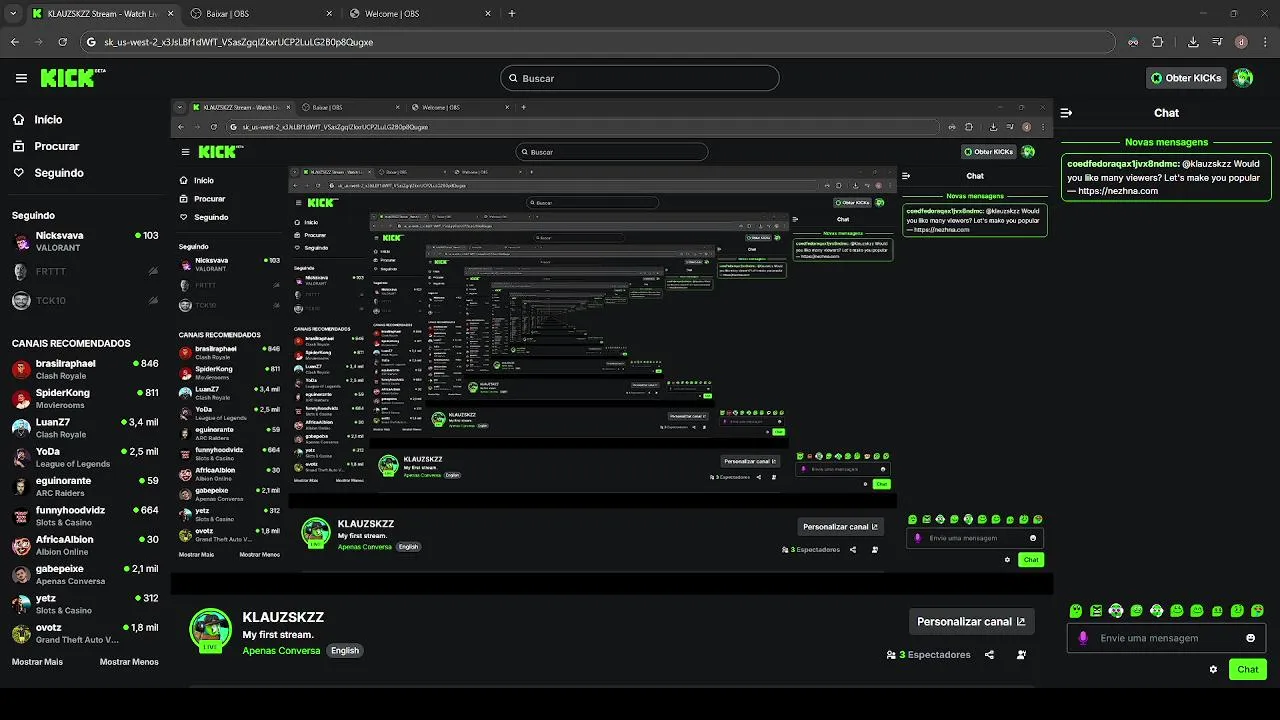The height and width of the screenshot is (720, 1280).
Task: Go forward with browser forward arrow
Action: click(38, 42)
